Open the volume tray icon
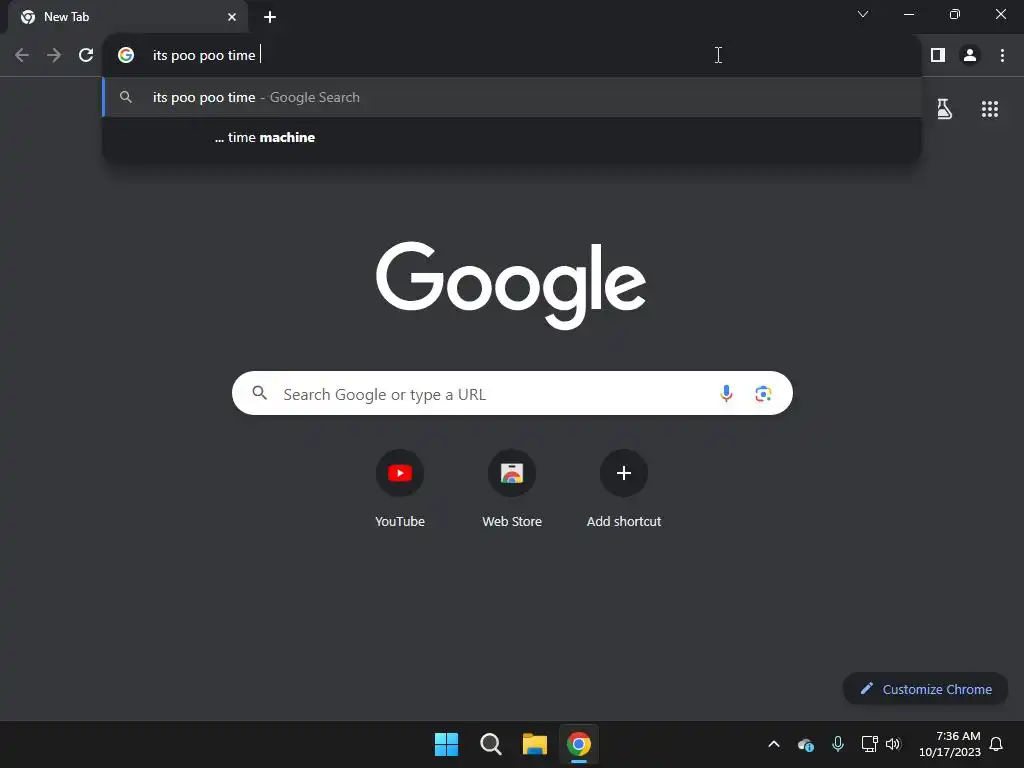This screenshot has height=768, width=1024. point(893,744)
